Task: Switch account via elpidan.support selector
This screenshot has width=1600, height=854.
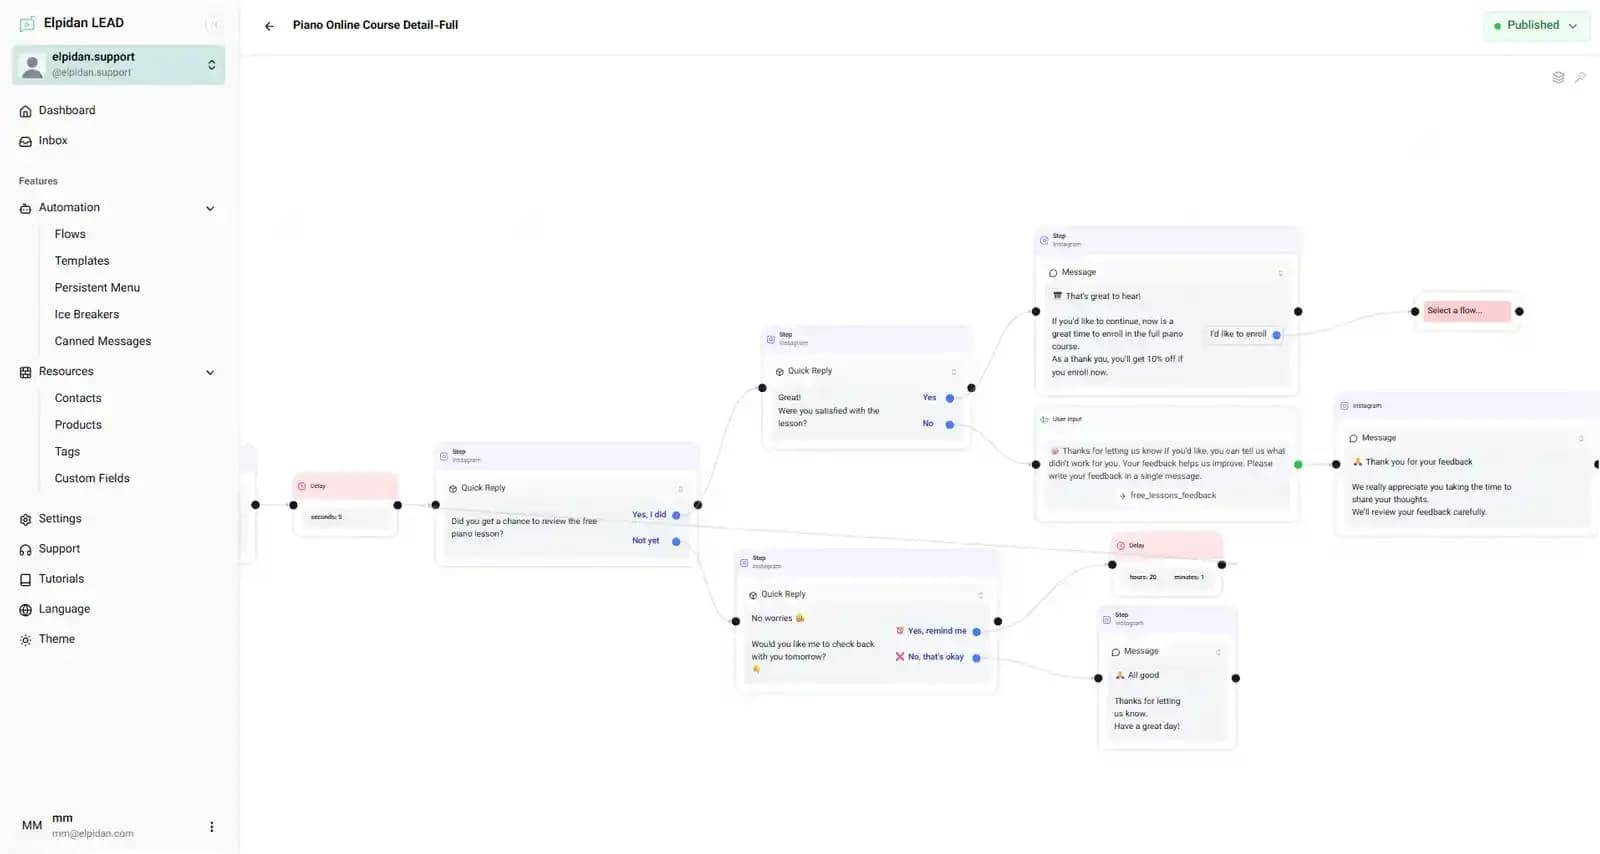Action: pyautogui.click(x=118, y=64)
